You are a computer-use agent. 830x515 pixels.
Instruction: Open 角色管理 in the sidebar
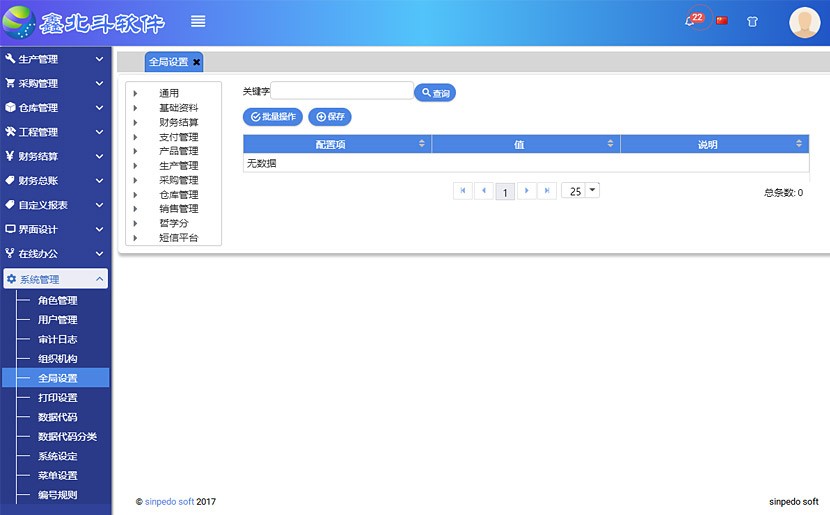(57, 300)
